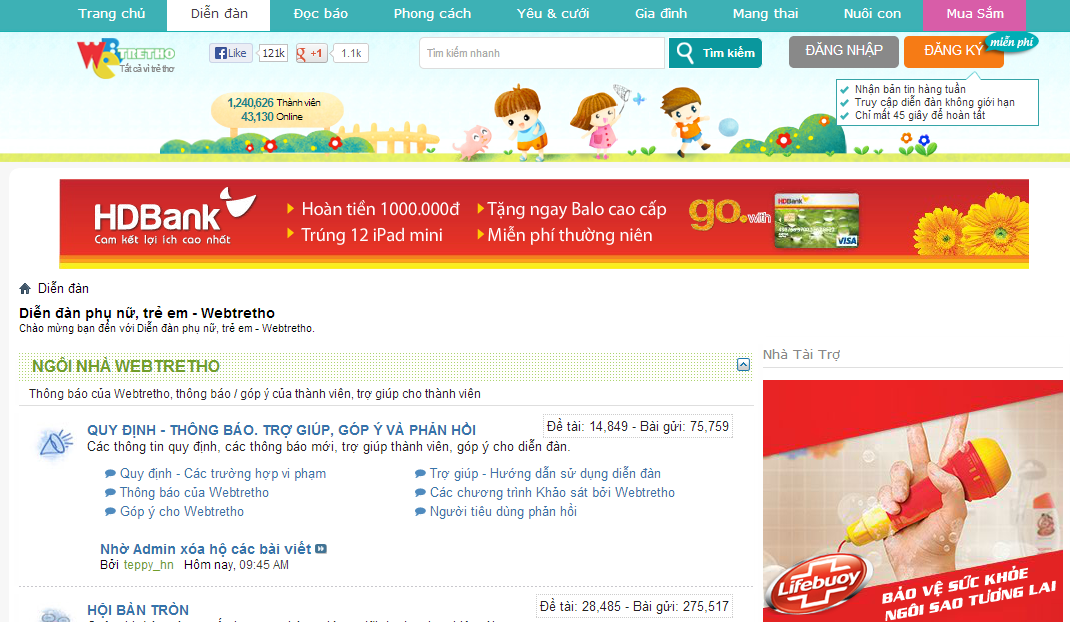Click NGÔI NHÀ WEBTRETHO category heading
This screenshot has width=1070, height=622.
tap(126, 366)
